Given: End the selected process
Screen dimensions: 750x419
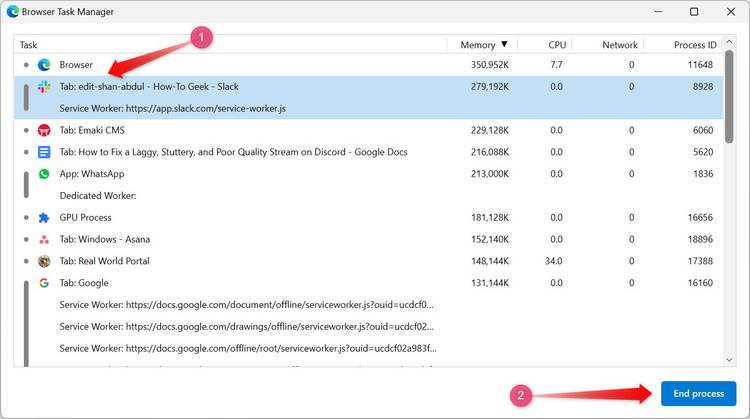Looking at the screenshot, I should 698,394.
